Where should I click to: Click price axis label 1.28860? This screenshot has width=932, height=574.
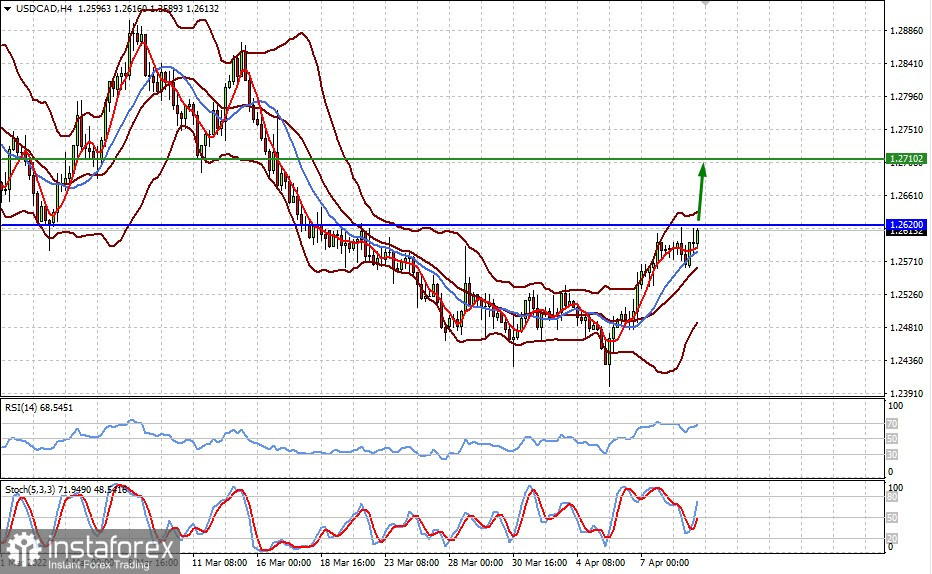click(x=907, y=31)
